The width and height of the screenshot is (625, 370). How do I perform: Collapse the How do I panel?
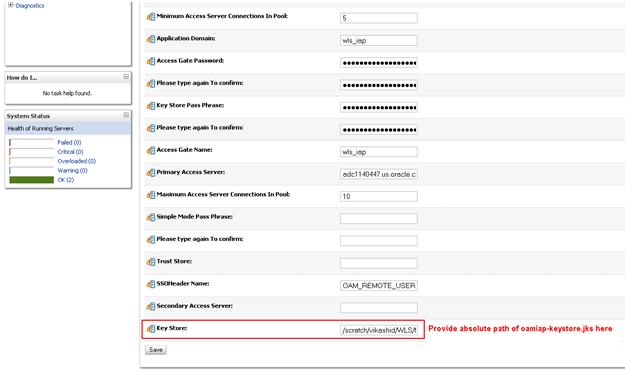pos(126,77)
